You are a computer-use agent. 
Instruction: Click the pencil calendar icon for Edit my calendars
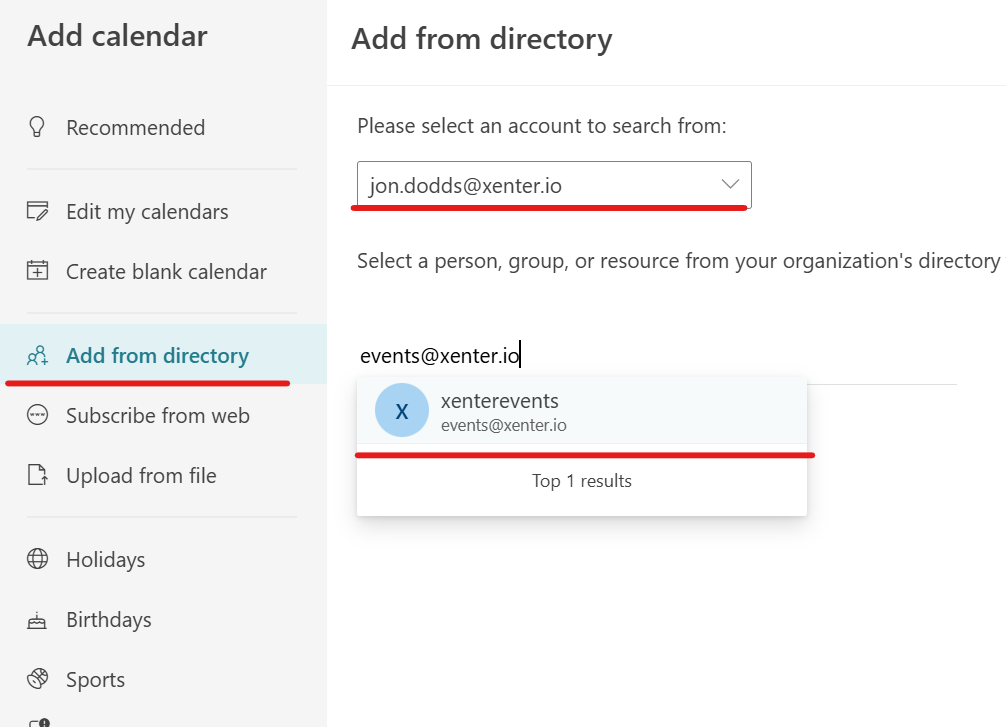(37, 211)
